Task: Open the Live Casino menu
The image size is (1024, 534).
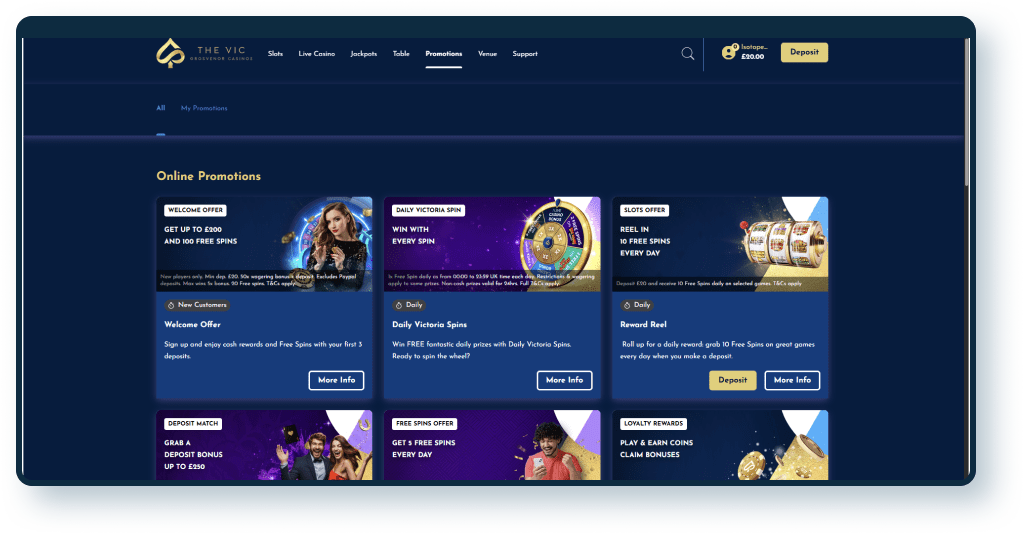Action: coord(317,54)
